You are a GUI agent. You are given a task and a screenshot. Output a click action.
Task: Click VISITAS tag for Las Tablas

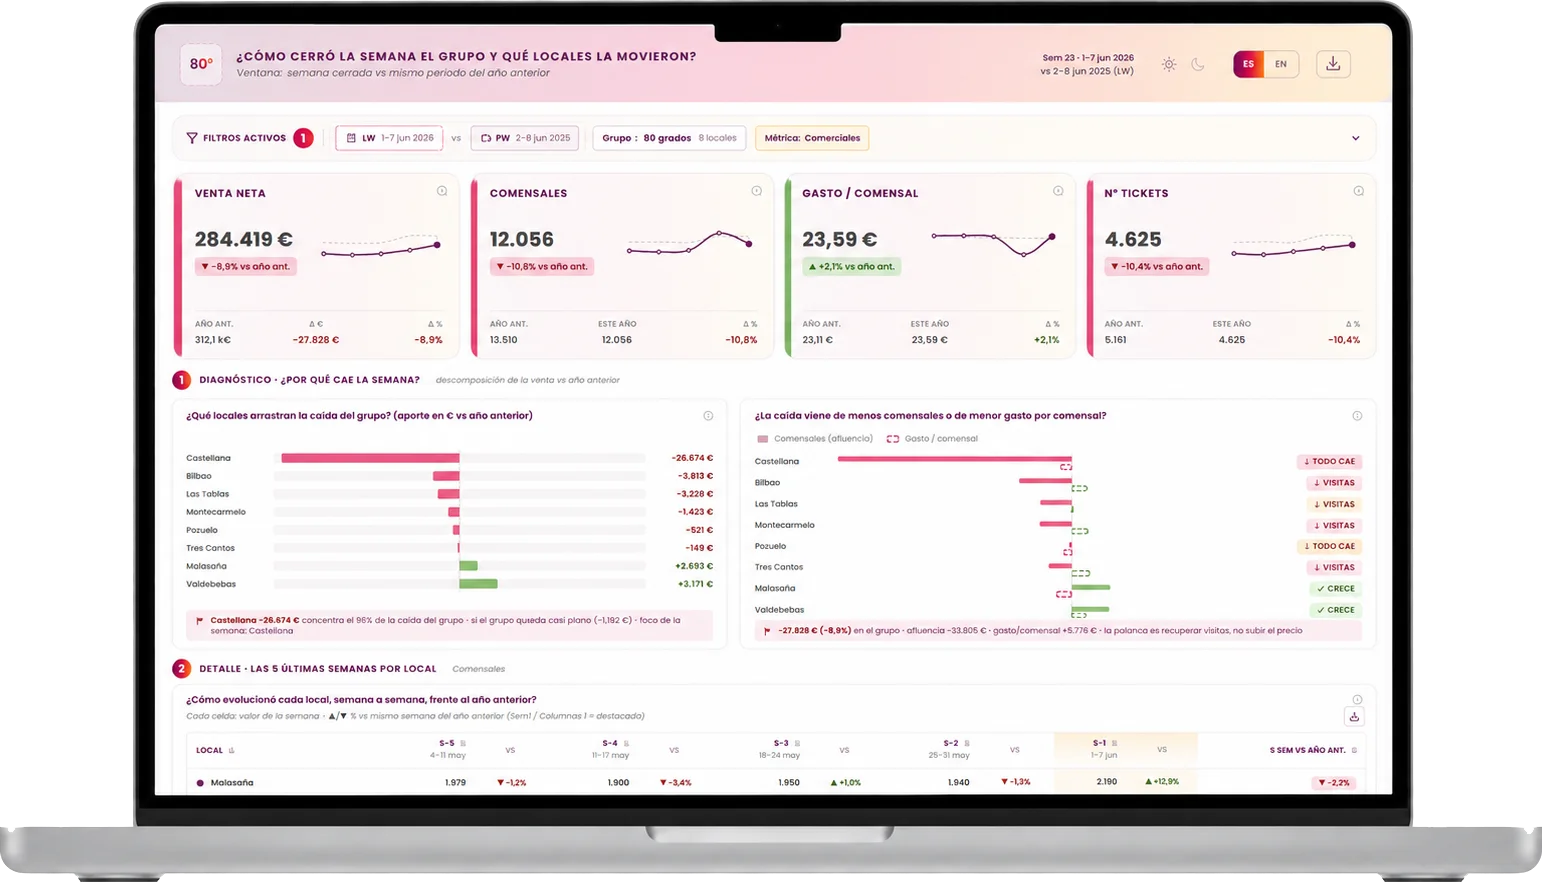tap(1334, 504)
